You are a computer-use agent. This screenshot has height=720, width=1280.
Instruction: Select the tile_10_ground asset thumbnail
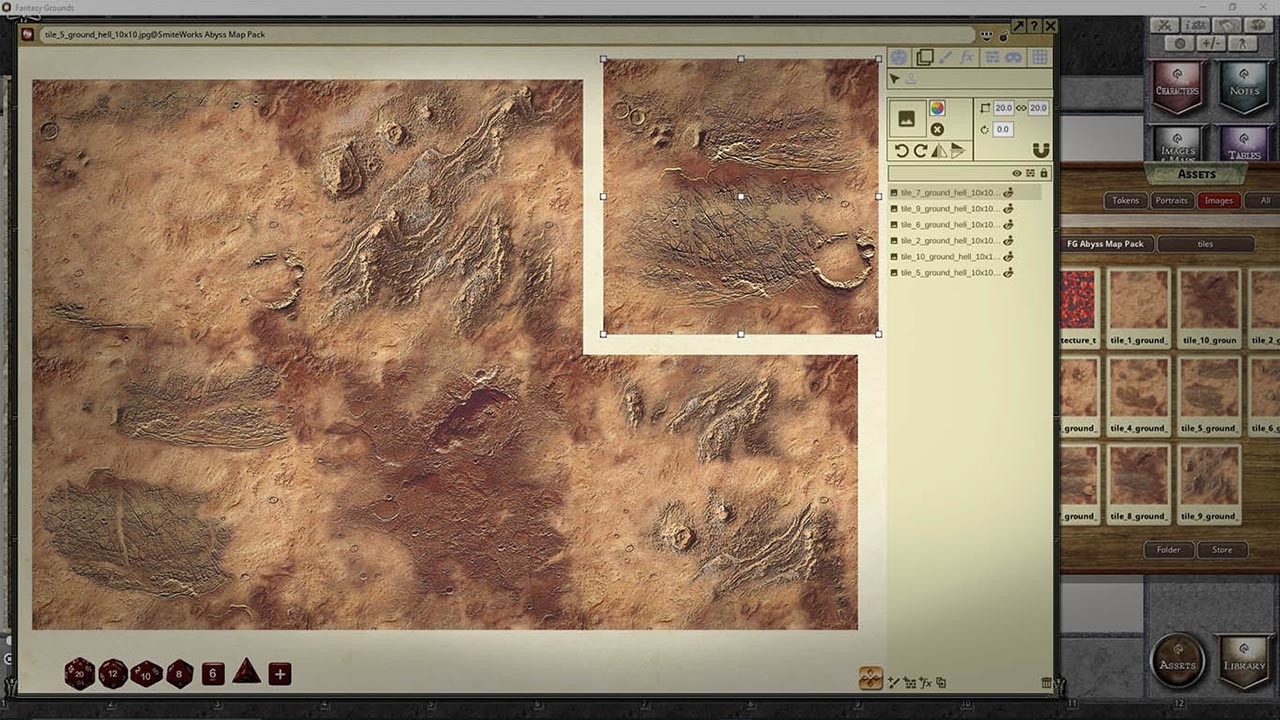[1209, 307]
